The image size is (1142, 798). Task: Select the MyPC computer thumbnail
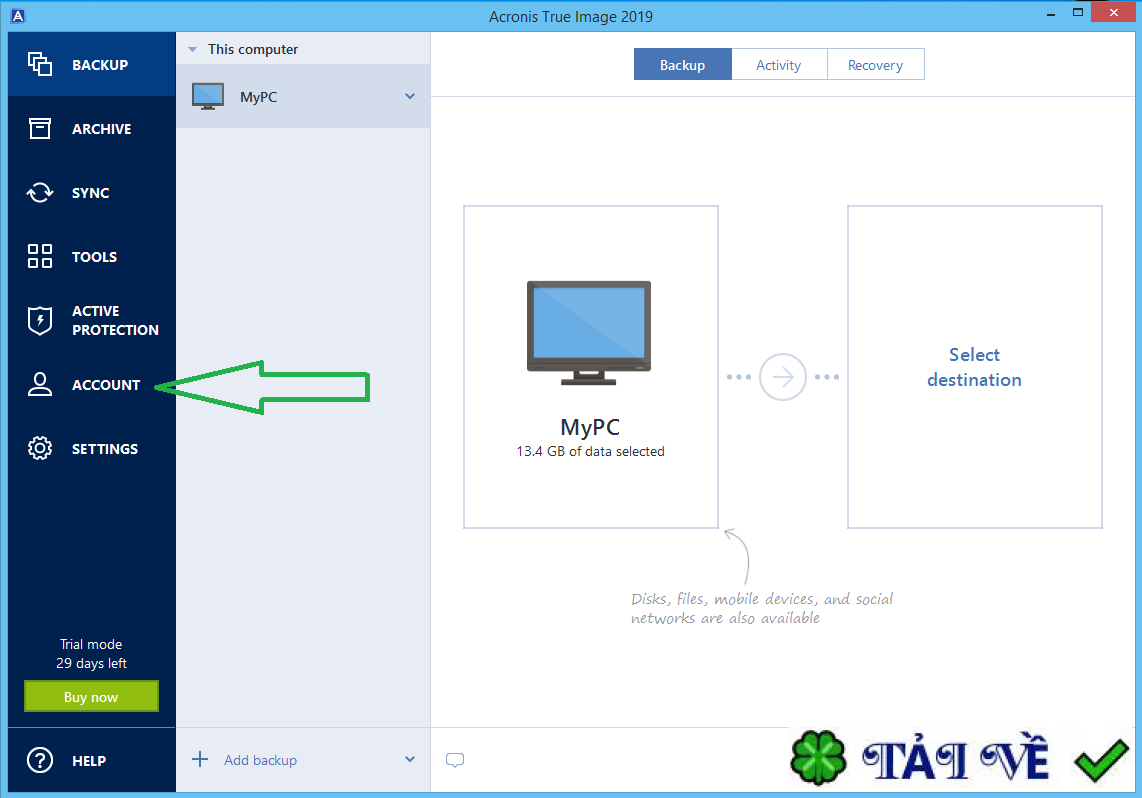(590, 330)
